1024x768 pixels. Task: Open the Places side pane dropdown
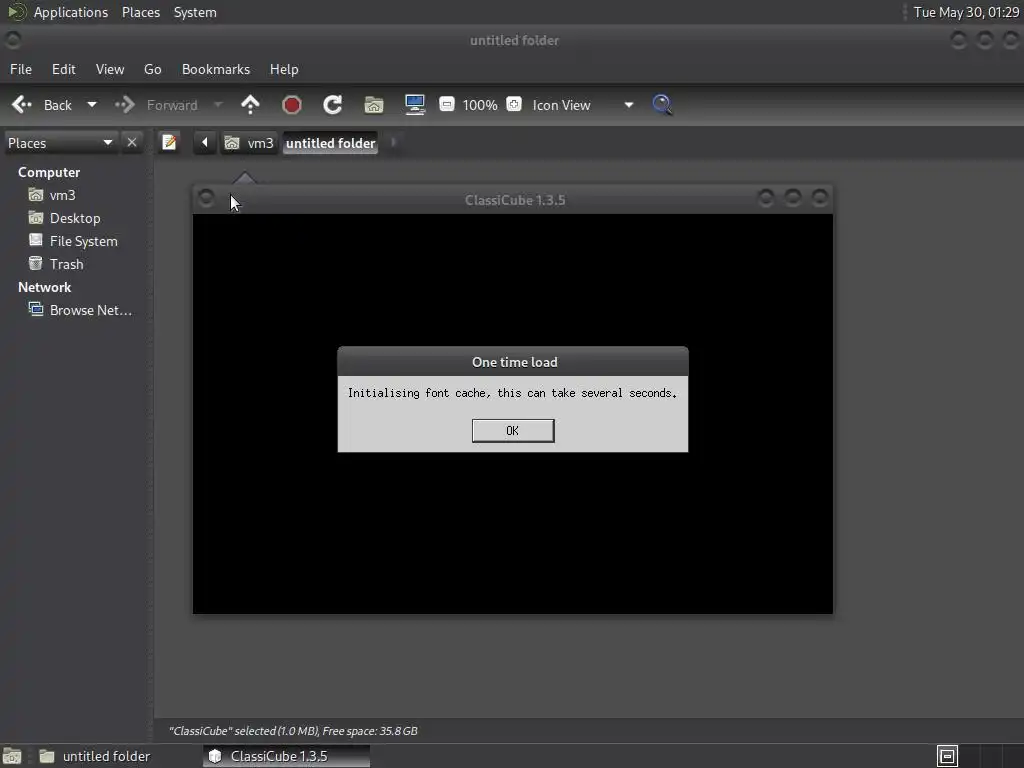(60, 143)
